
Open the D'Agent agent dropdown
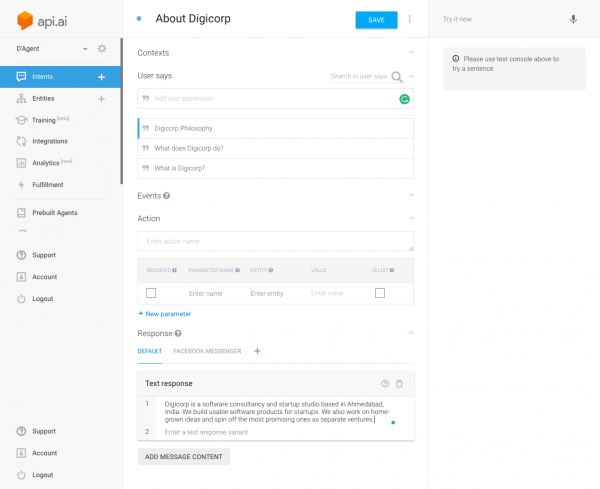(x=85, y=49)
